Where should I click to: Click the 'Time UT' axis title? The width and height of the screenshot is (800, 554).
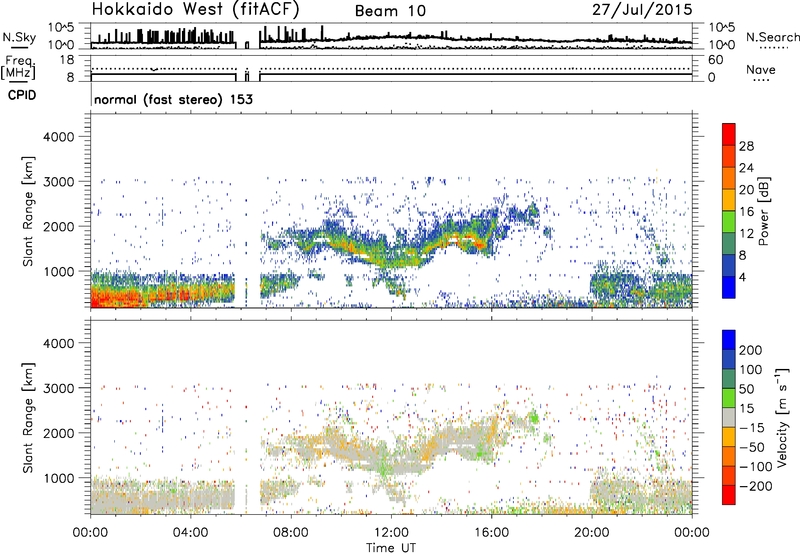391,548
